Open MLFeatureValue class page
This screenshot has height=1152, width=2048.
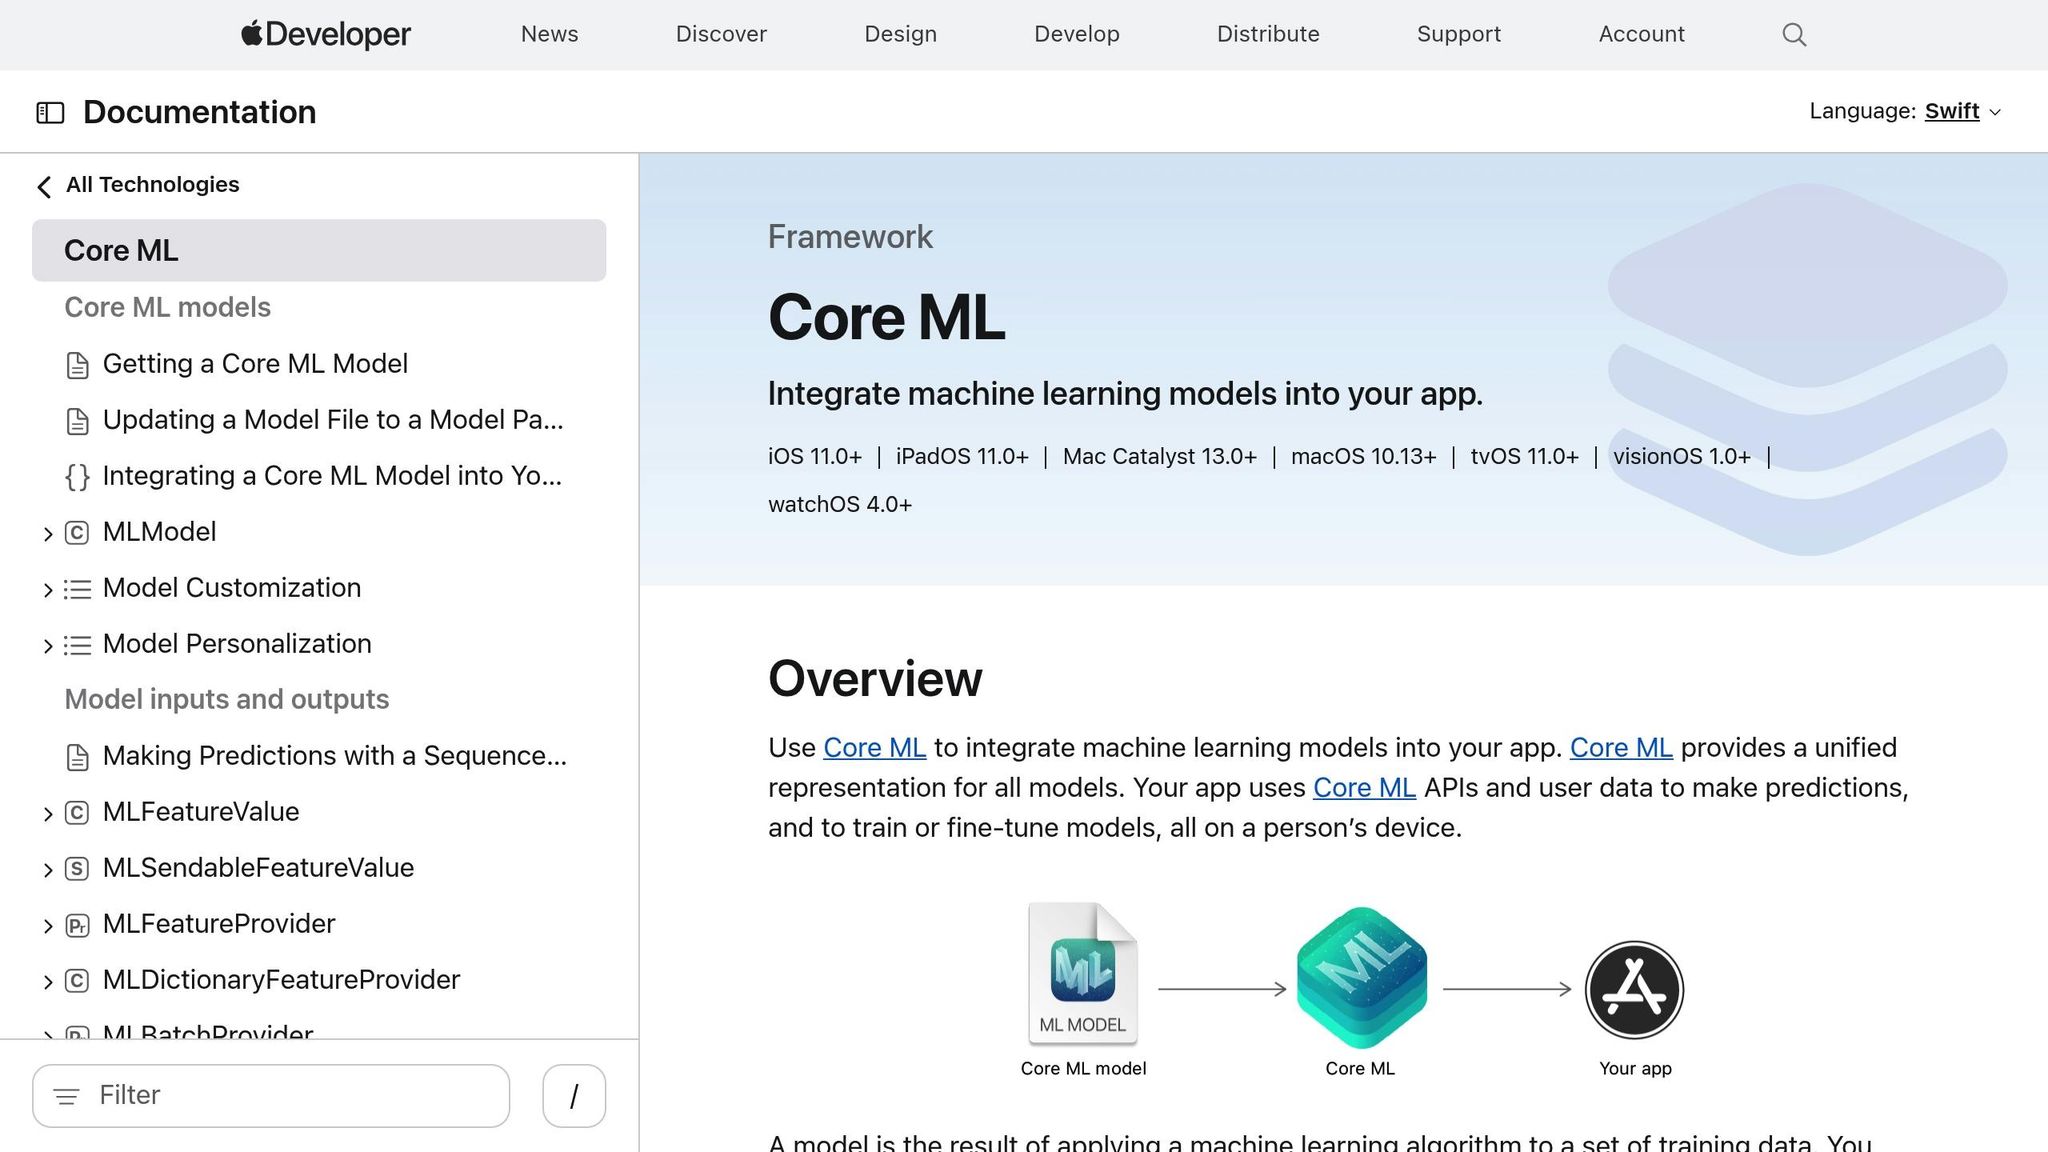[x=201, y=812]
